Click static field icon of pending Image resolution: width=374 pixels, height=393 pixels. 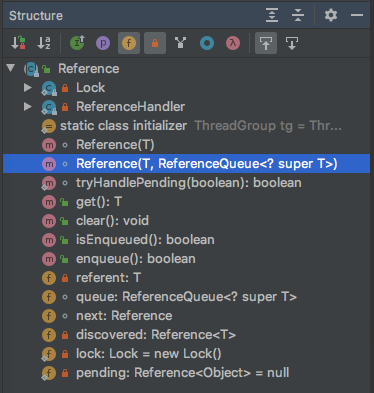[x=49, y=373]
